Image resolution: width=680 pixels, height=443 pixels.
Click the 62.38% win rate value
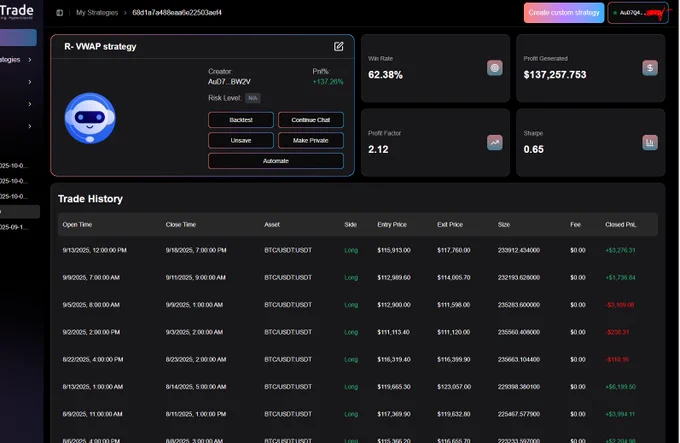click(386, 75)
